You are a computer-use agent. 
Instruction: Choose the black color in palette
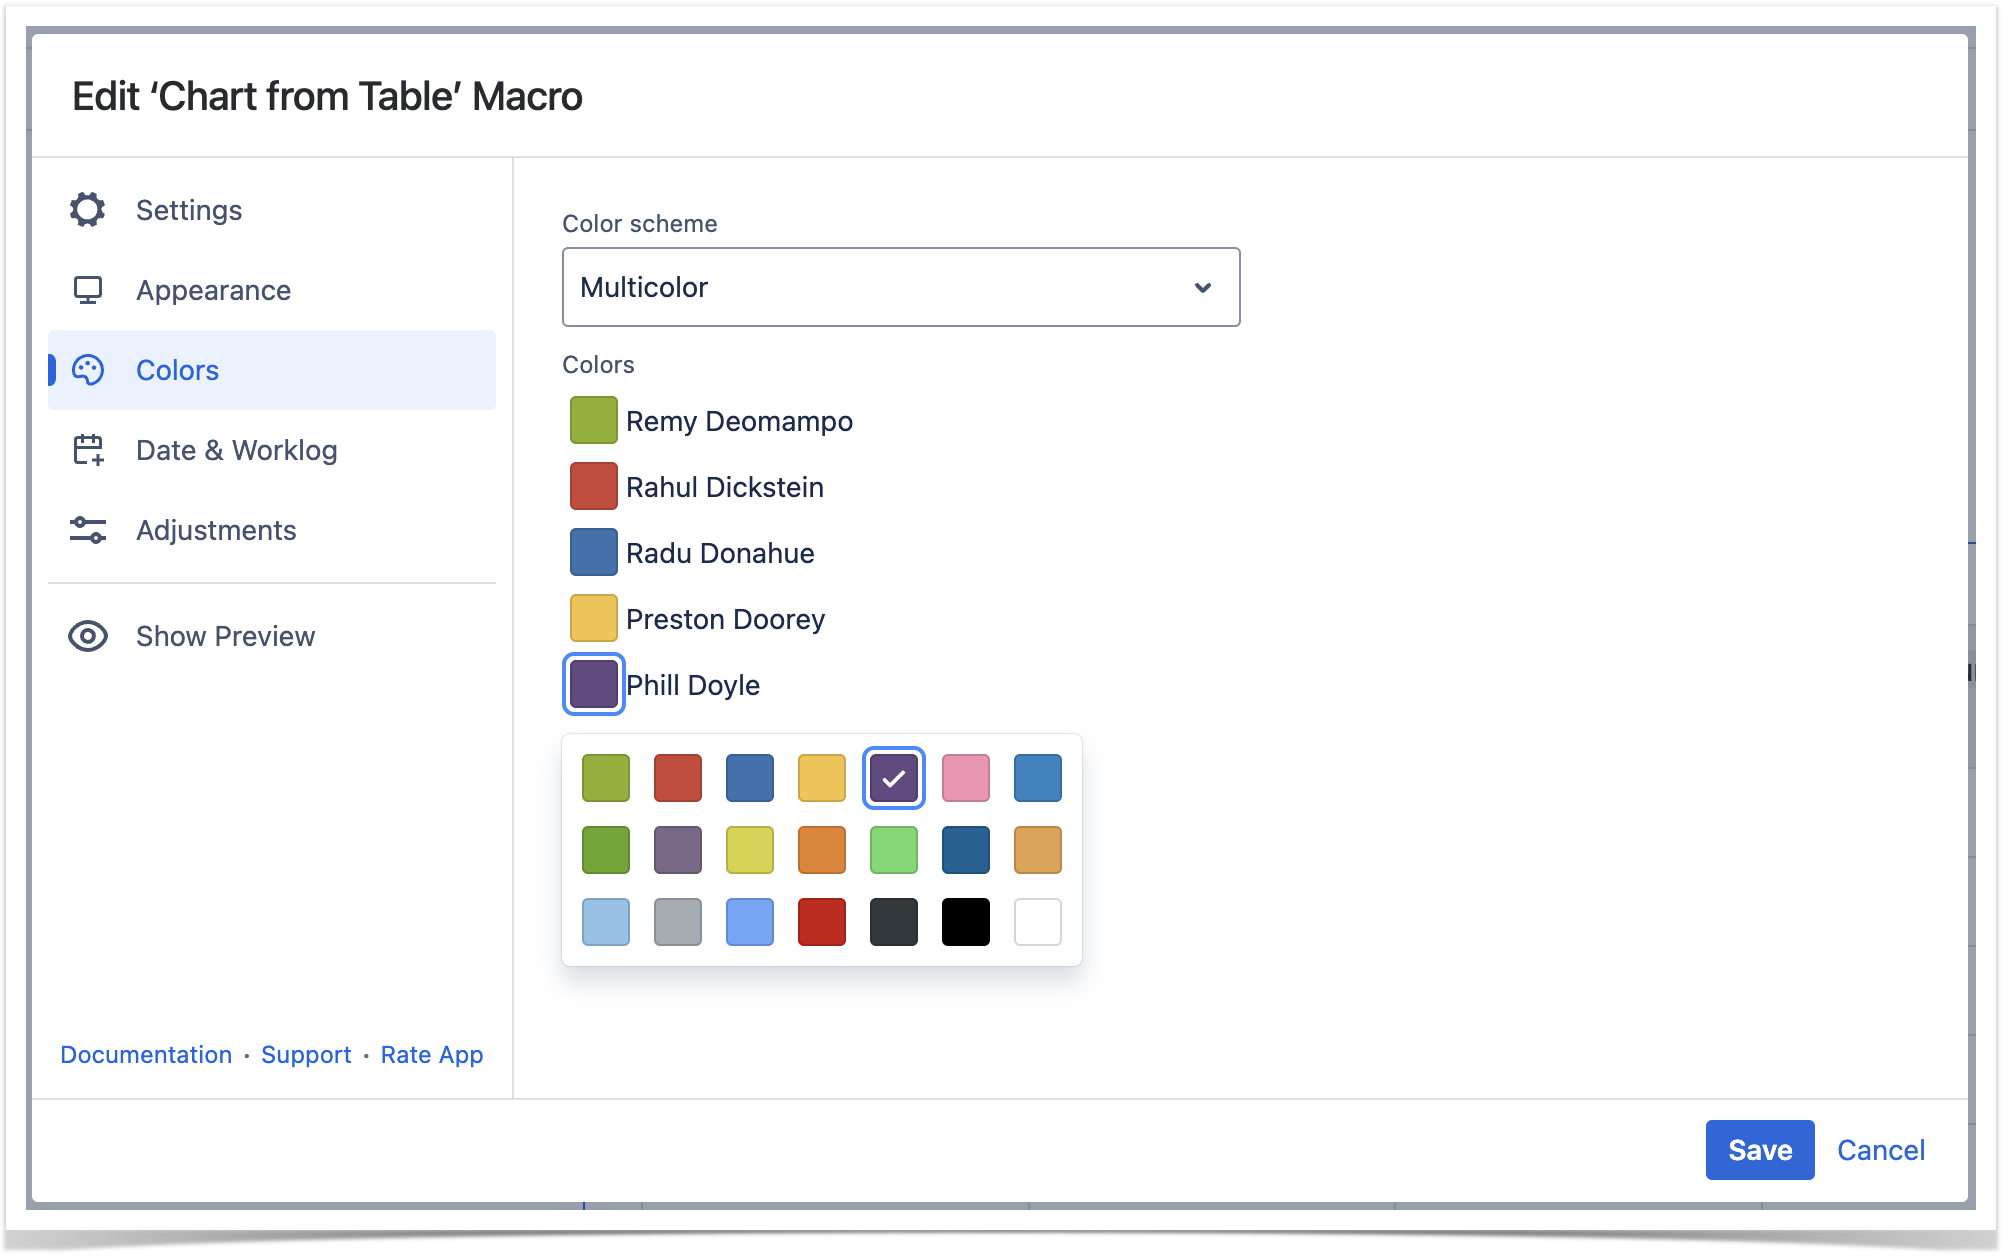965,922
